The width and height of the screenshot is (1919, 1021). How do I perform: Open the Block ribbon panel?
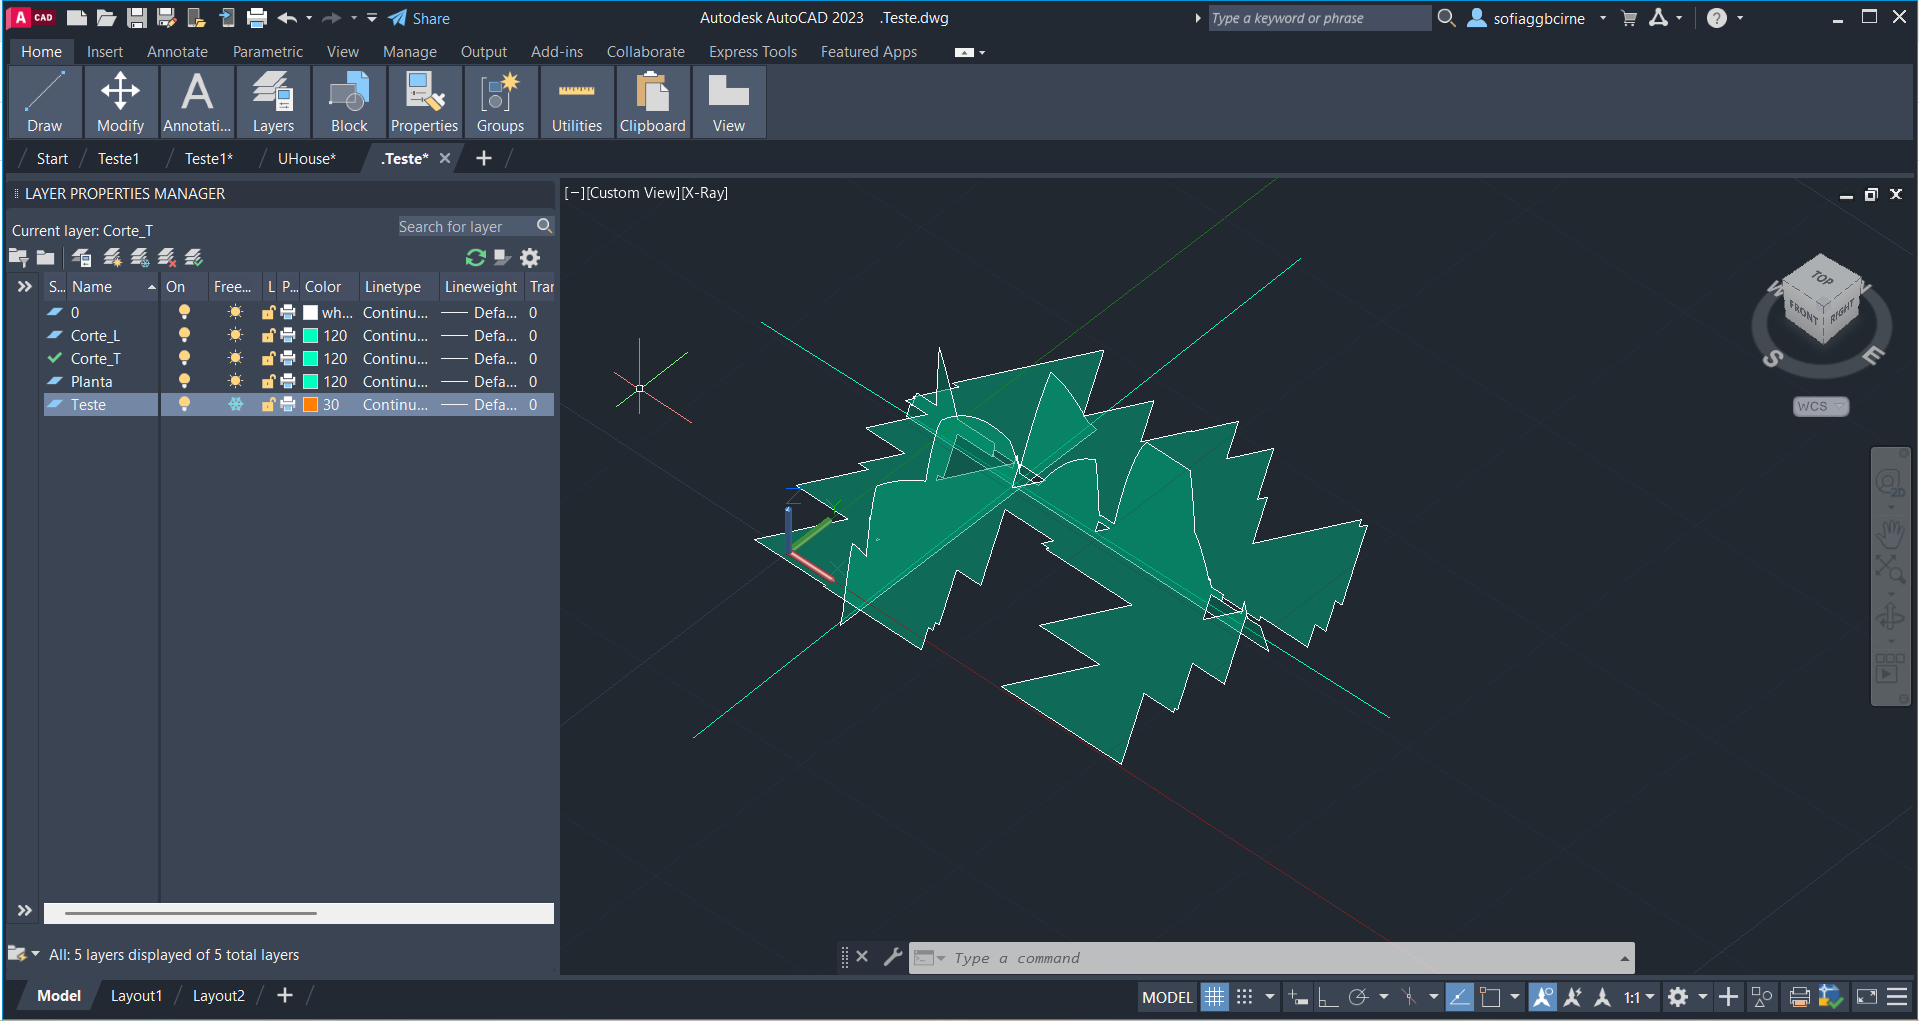(x=349, y=101)
